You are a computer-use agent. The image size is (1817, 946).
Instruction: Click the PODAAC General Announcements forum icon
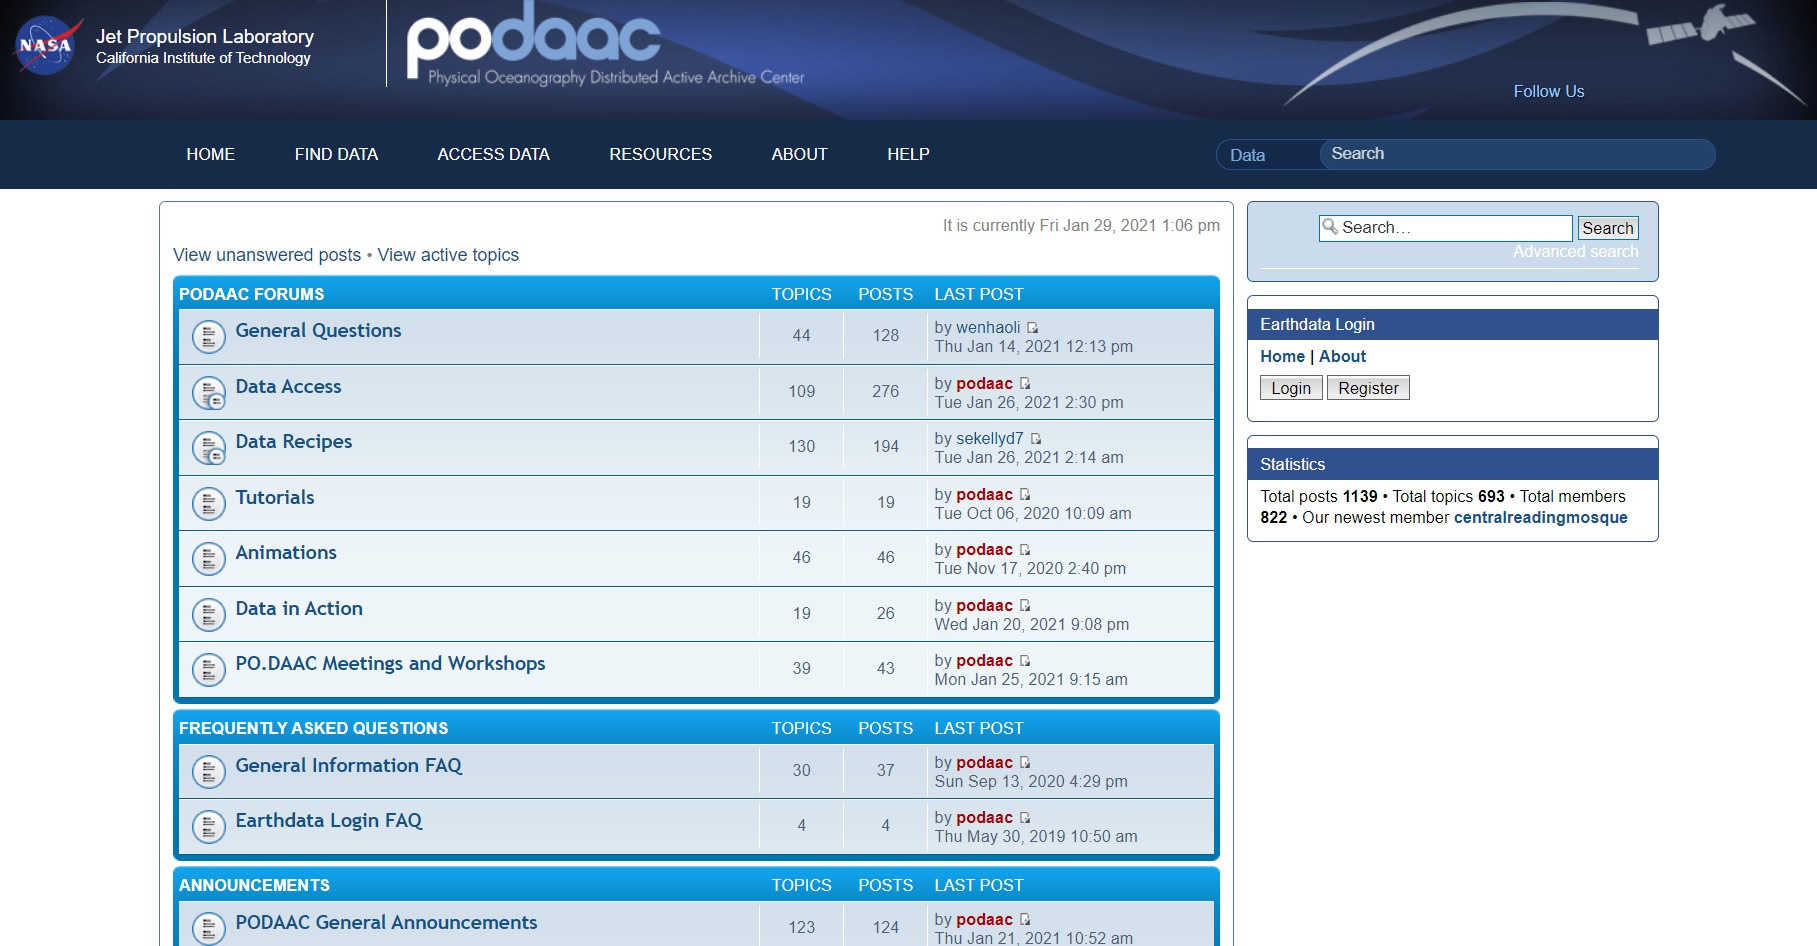click(x=208, y=929)
